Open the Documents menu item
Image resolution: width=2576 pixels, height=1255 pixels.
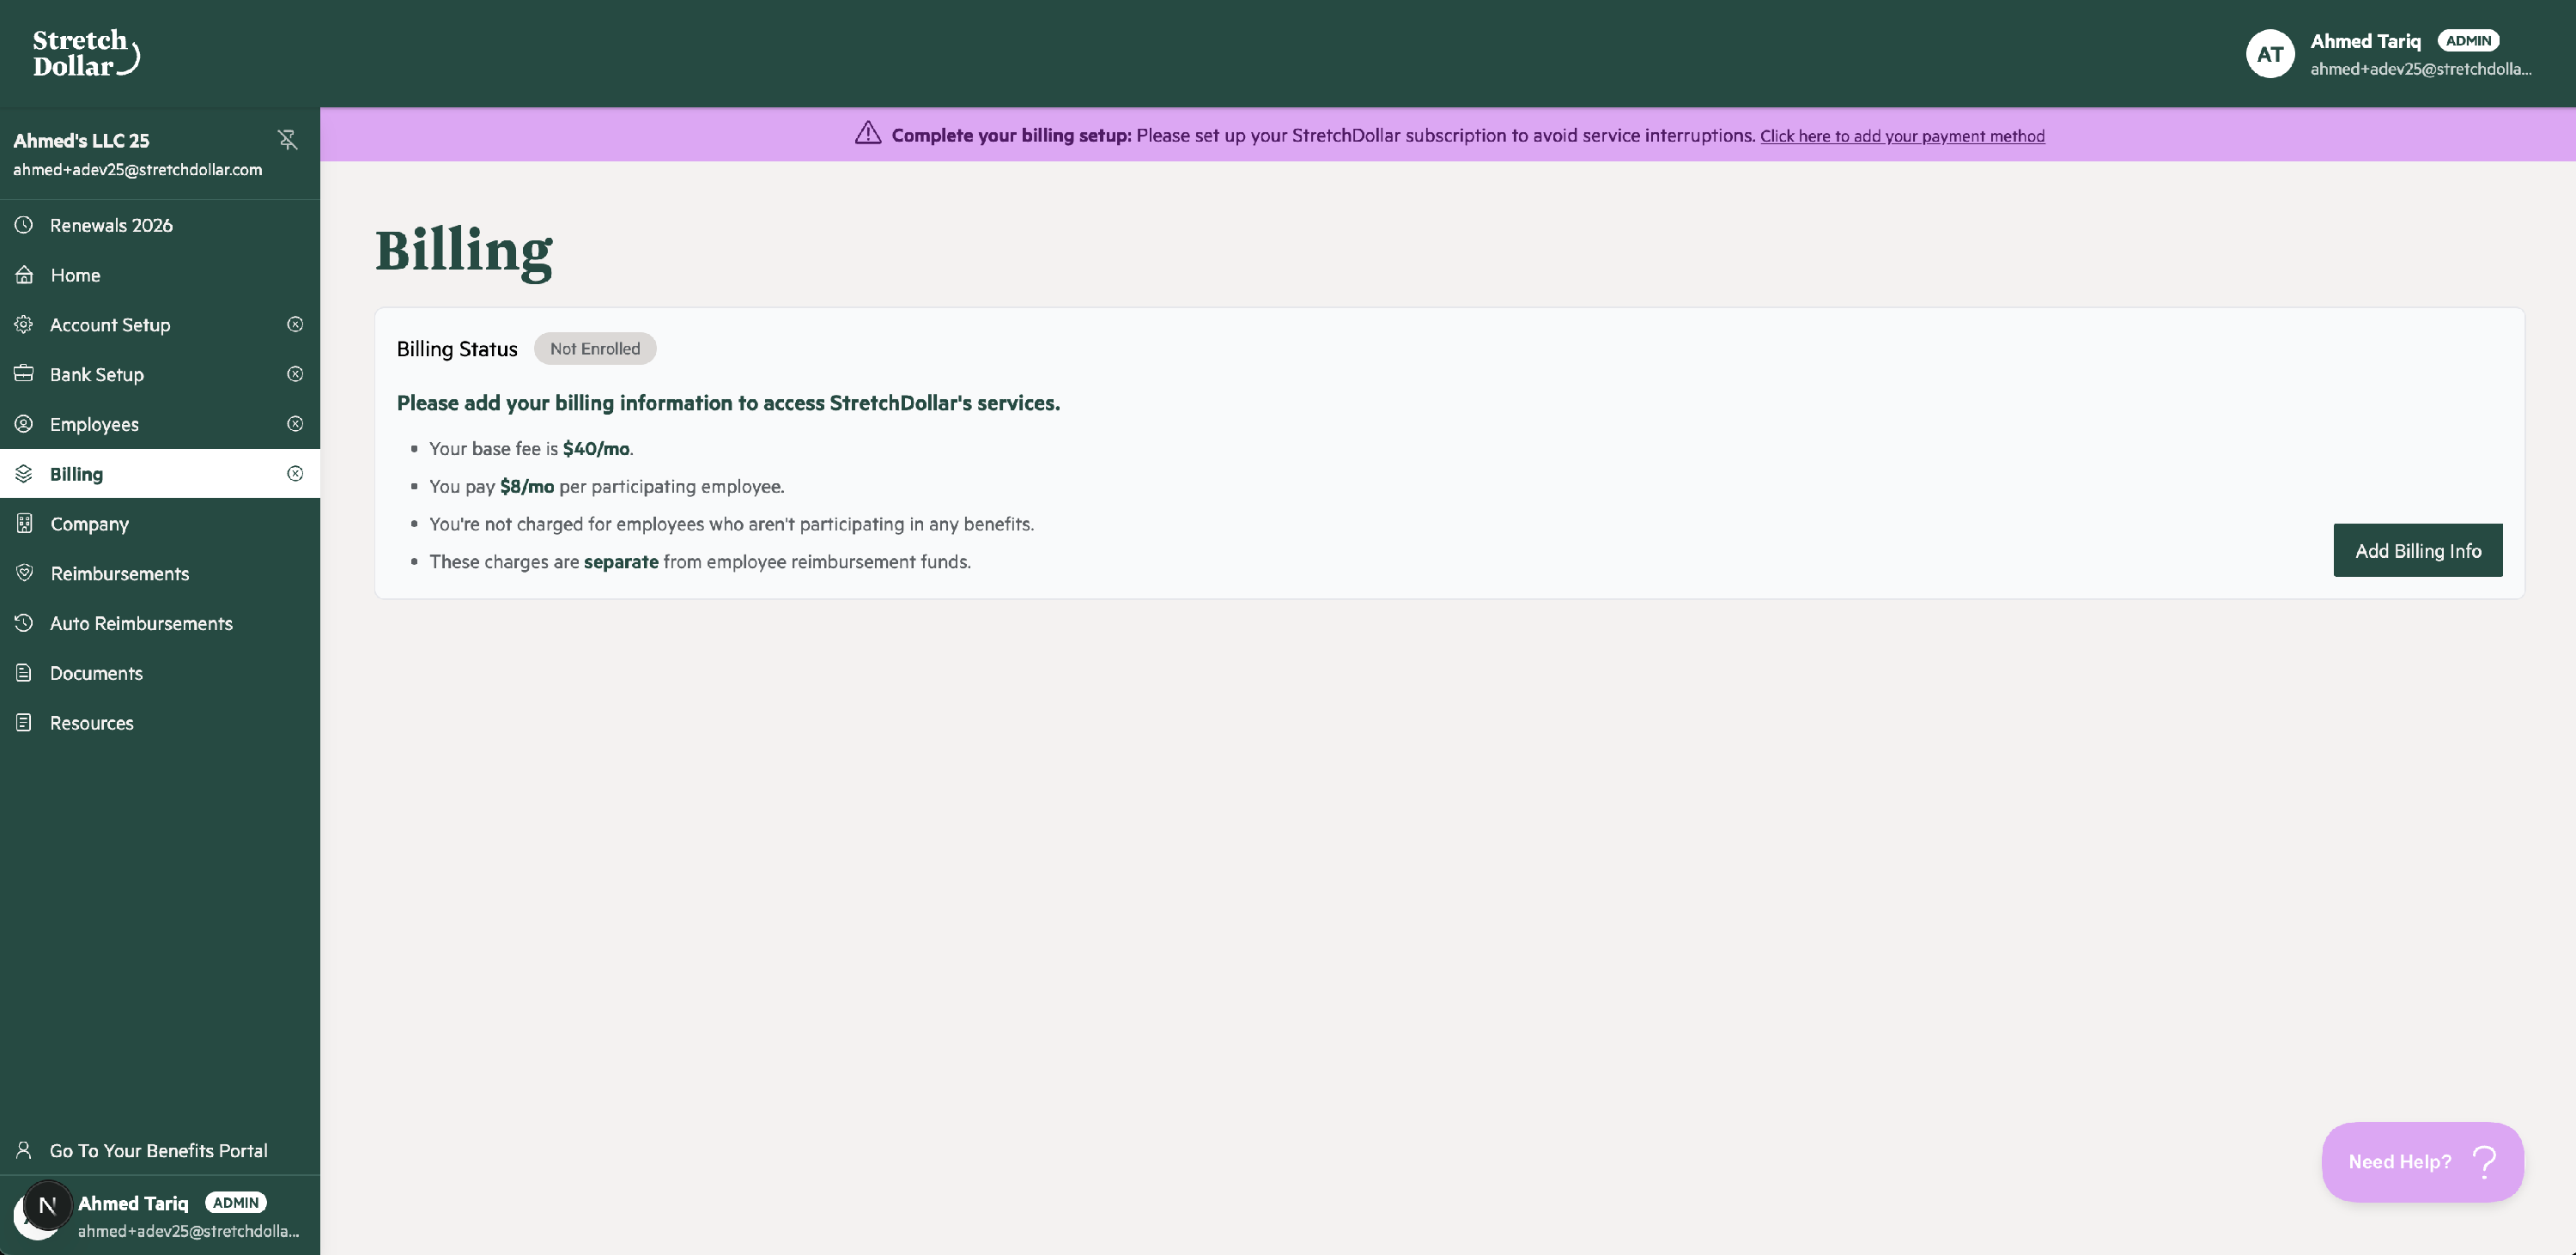click(96, 673)
